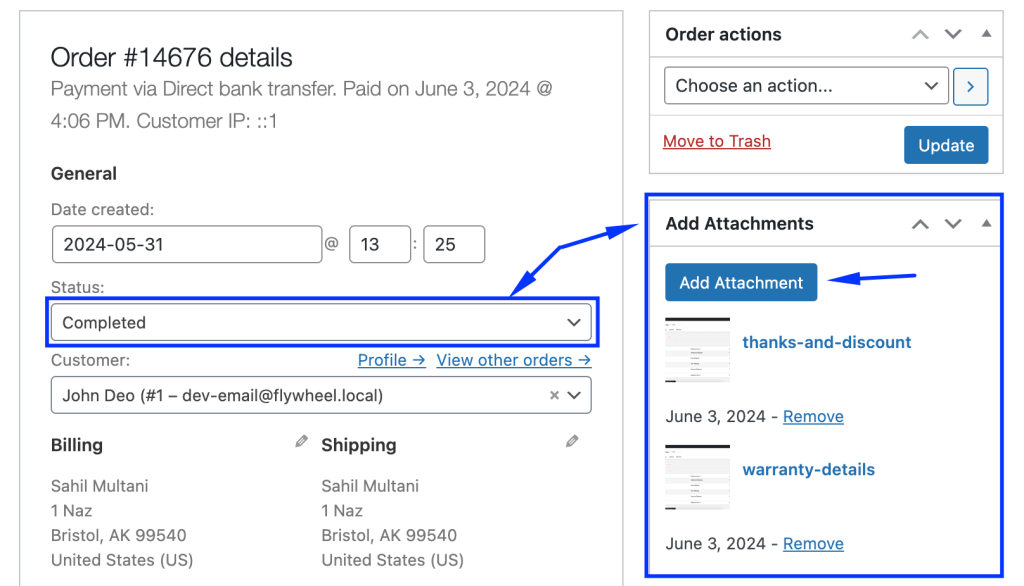Move Add Attachments panel up
1024x586 pixels.
(x=920, y=224)
